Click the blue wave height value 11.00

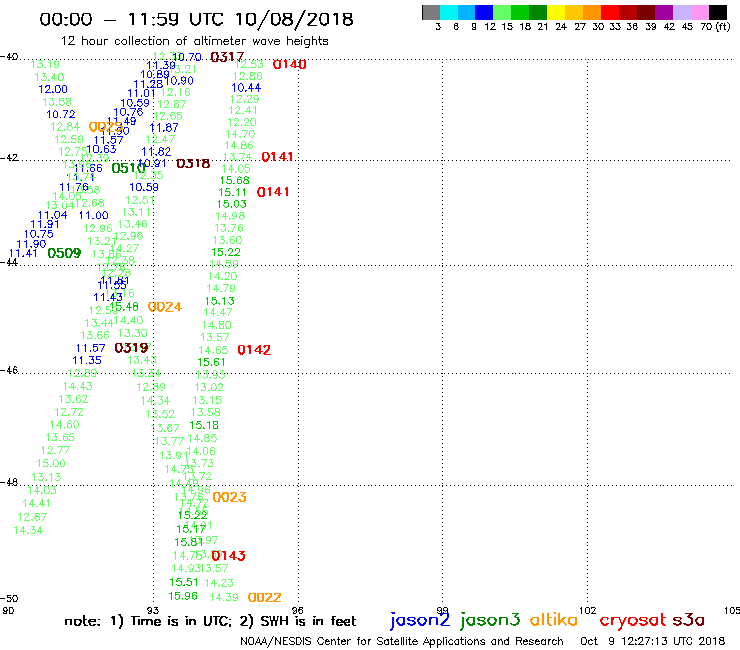(x=93, y=215)
